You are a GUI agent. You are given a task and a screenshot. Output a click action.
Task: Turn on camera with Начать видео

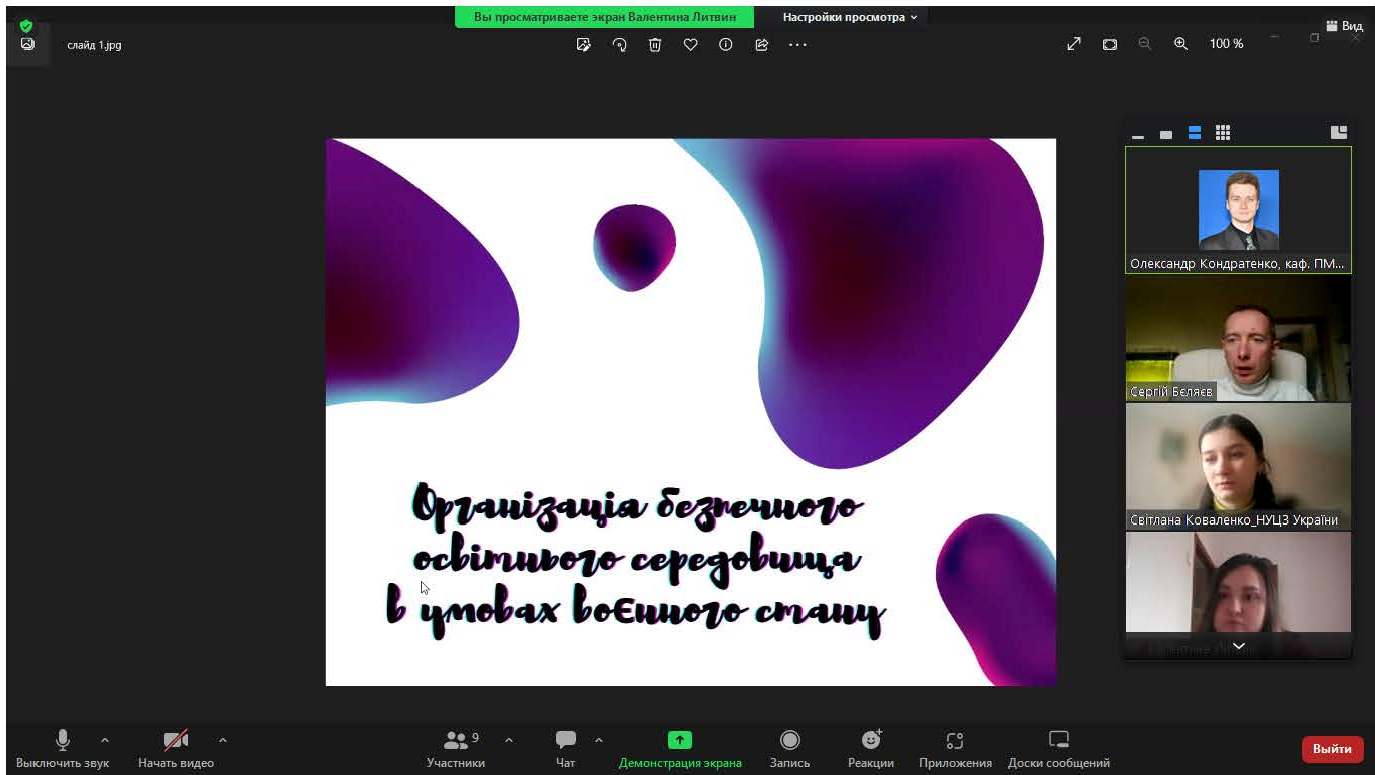[x=176, y=748]
